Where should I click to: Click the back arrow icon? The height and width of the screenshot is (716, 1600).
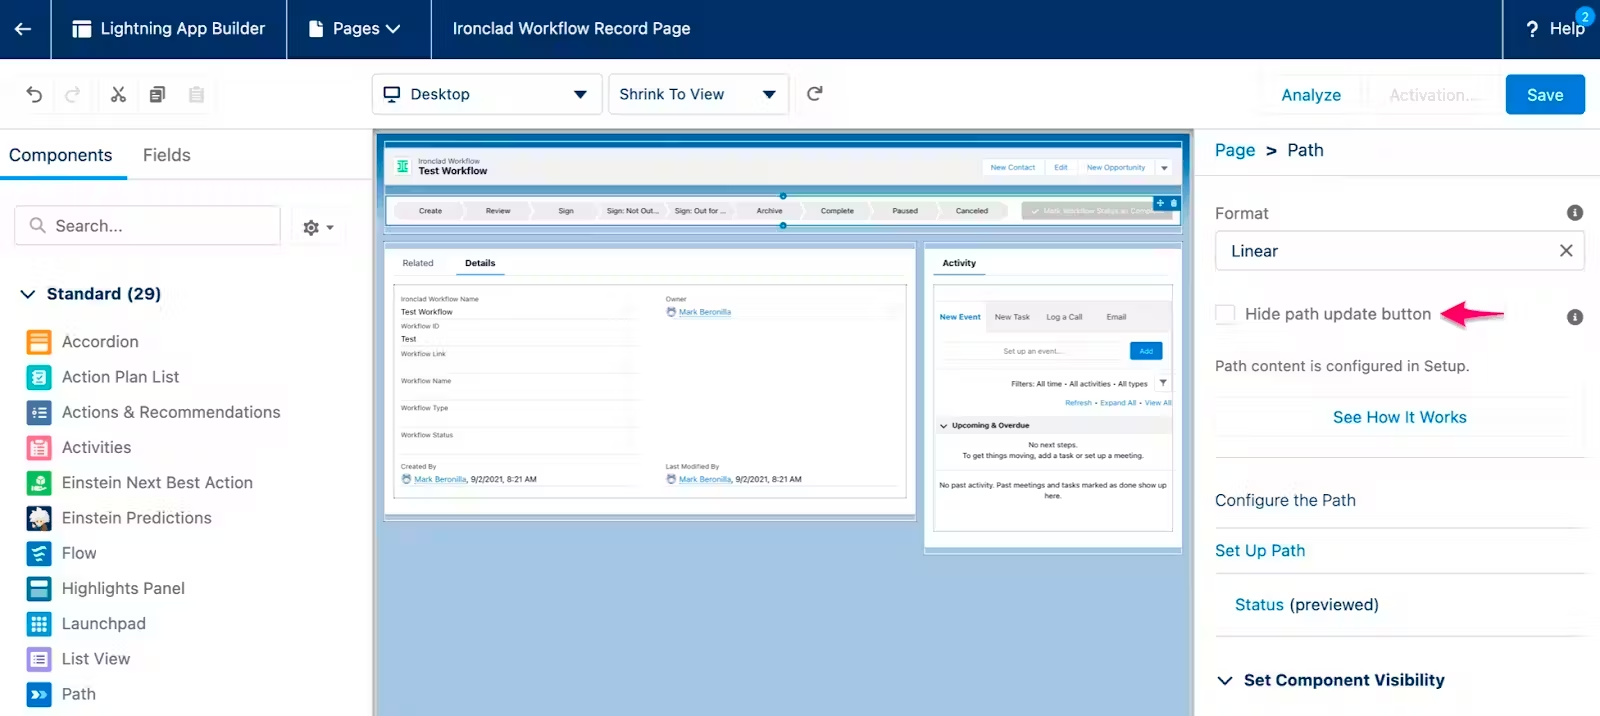point(23,29)
